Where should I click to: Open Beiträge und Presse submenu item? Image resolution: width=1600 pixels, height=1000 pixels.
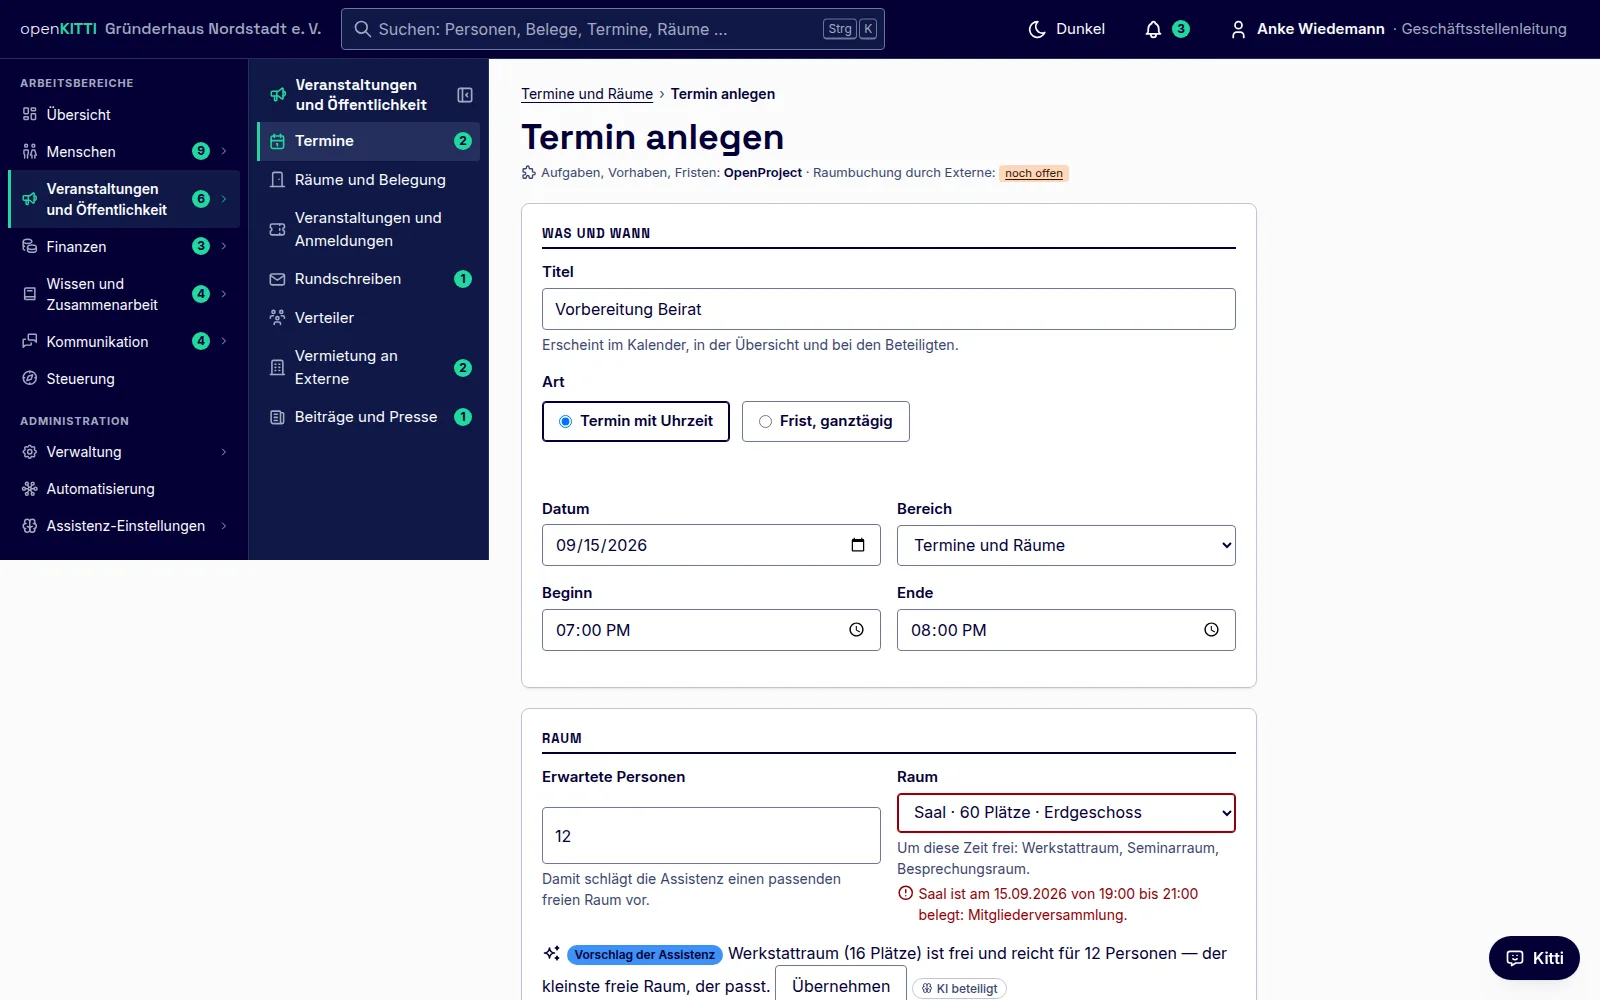[x=368, y=417]
